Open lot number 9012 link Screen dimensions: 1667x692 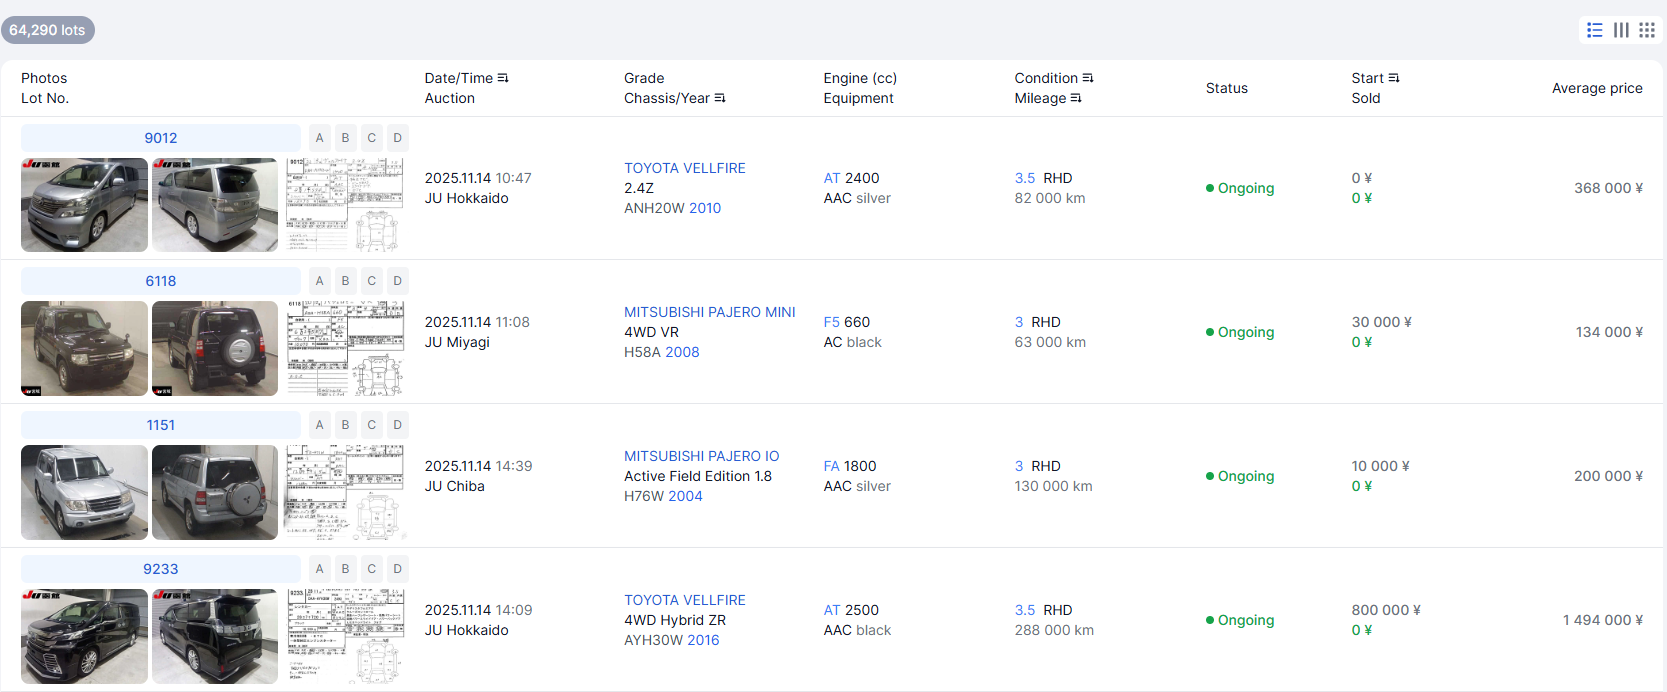pyautogui.click(x=160, y=138)
